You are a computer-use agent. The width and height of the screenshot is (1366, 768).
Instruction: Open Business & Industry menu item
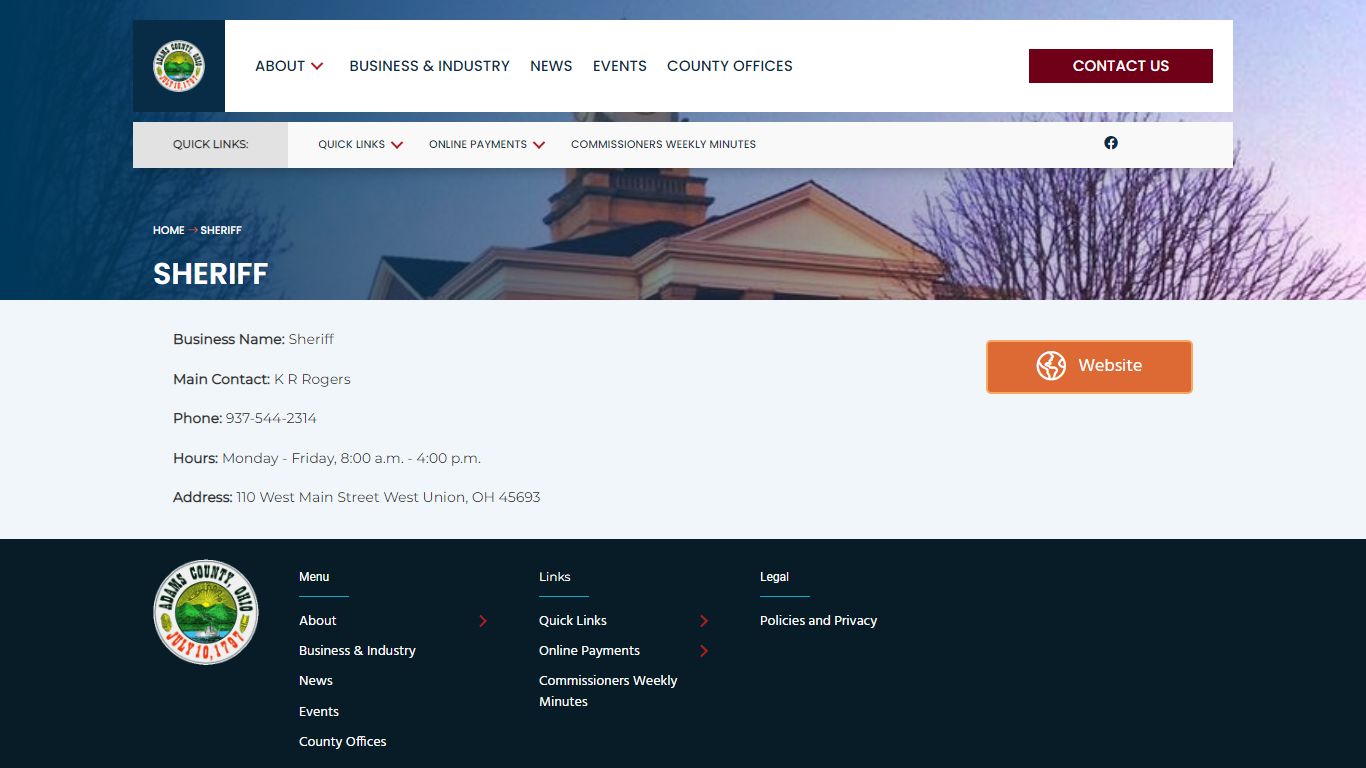click(429, 66)
